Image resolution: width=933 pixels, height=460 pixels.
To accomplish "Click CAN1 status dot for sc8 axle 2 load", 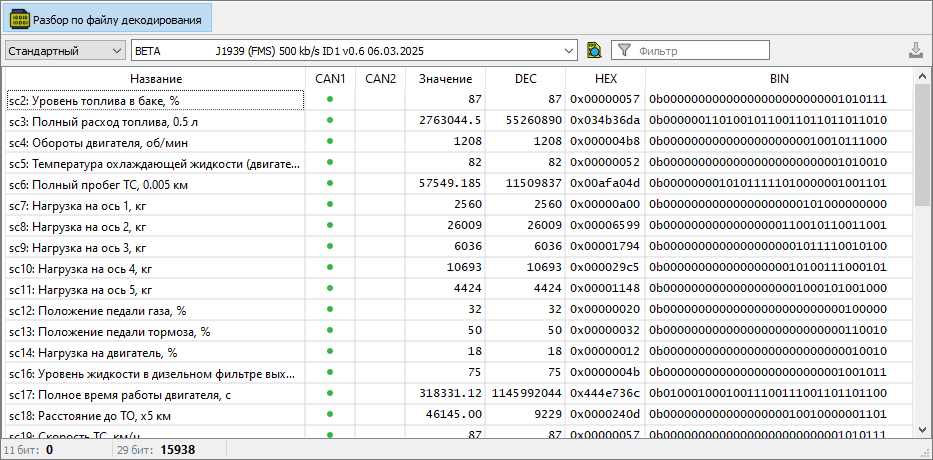I will tap(329, 226).
